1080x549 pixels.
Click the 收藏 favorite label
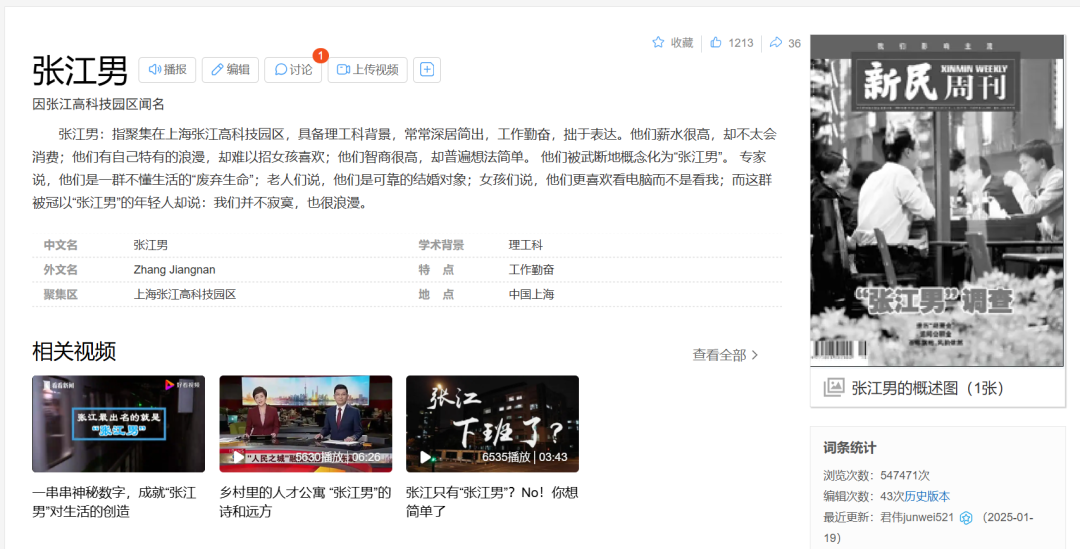pos(682,43)
